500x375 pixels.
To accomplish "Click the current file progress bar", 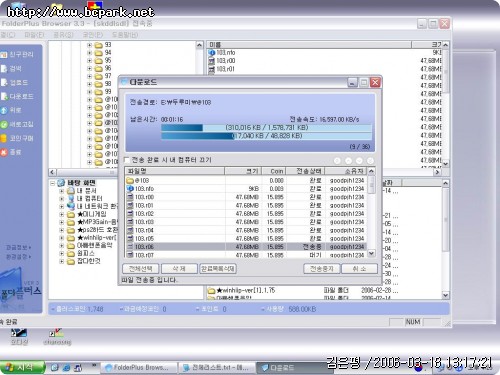I will [x=266, y=136].
